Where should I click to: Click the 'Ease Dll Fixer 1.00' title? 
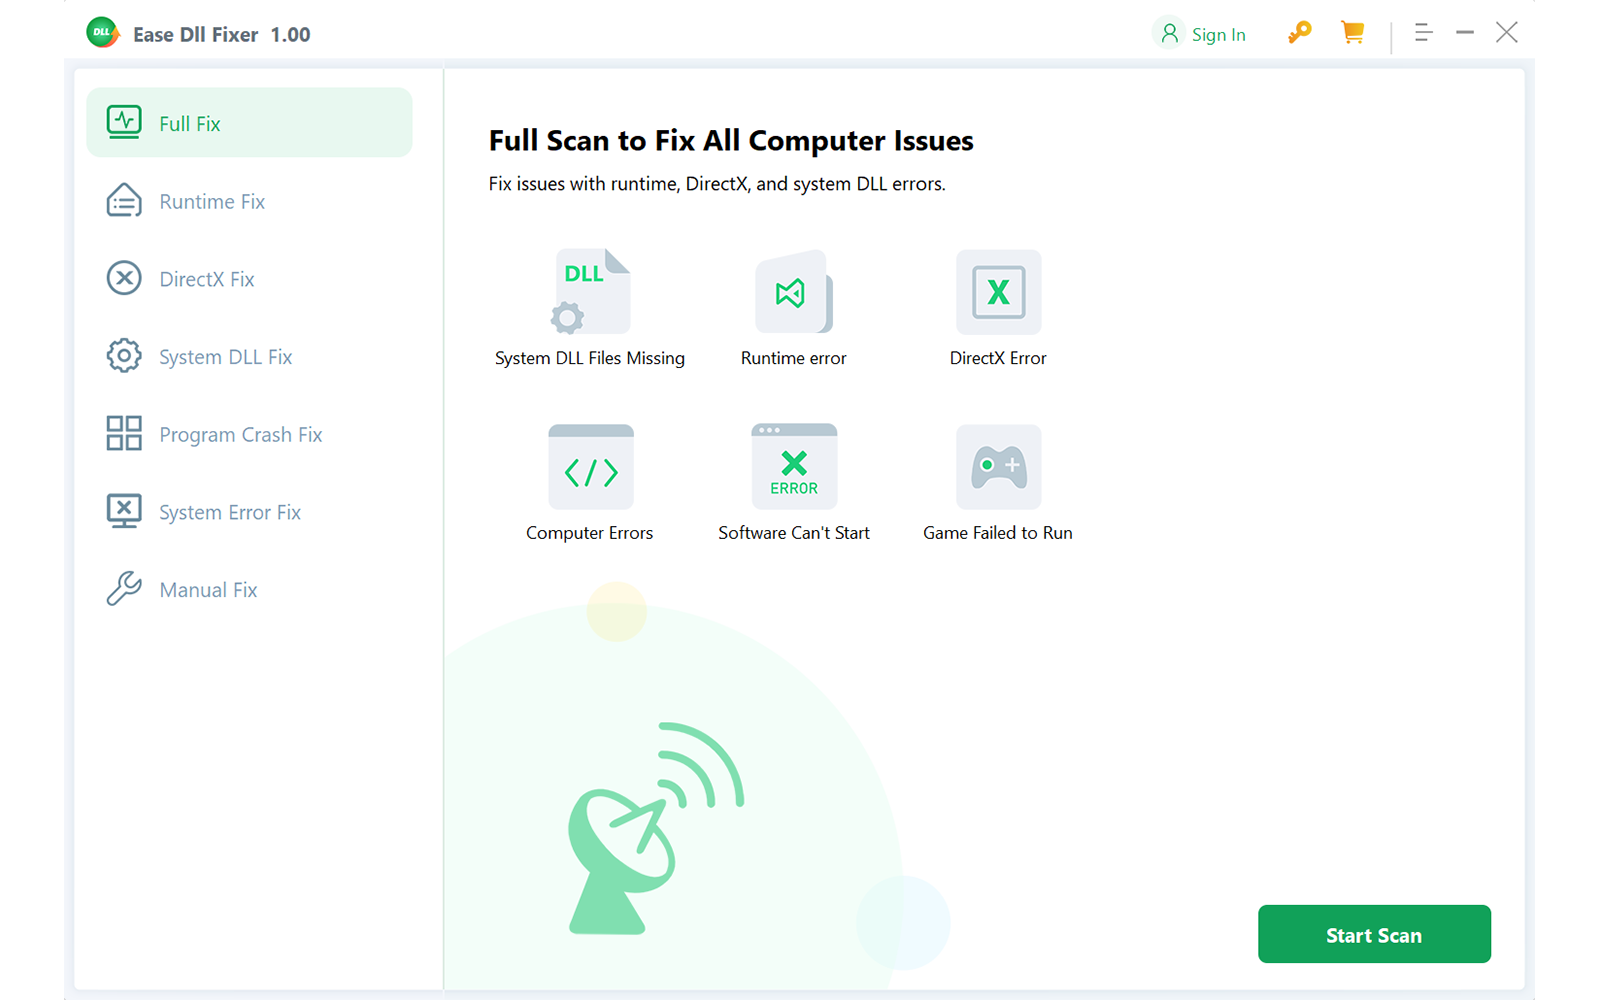pyautogui.click(x=222, y=35)
